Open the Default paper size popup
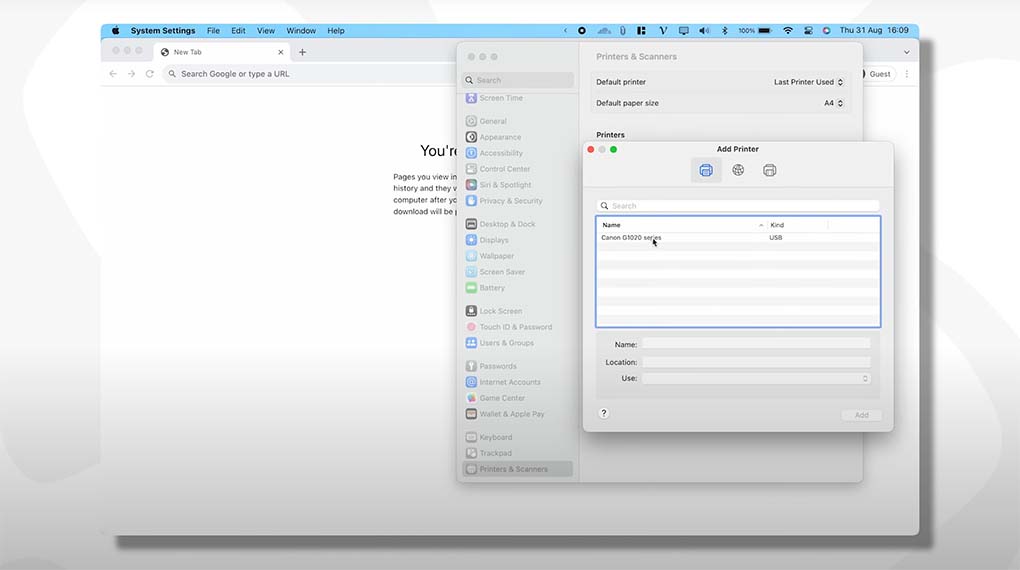Image resolution: width=1020 pixels, height=570 pixels. point(833,103)
